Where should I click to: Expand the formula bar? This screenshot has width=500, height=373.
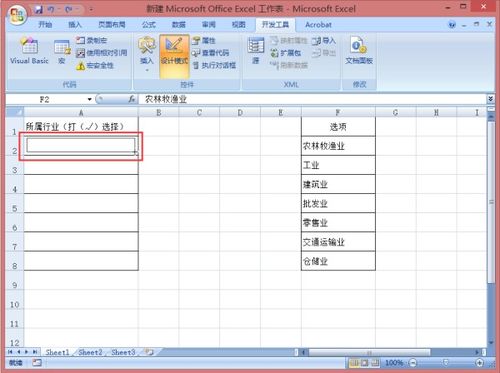[x=490, y=99]
